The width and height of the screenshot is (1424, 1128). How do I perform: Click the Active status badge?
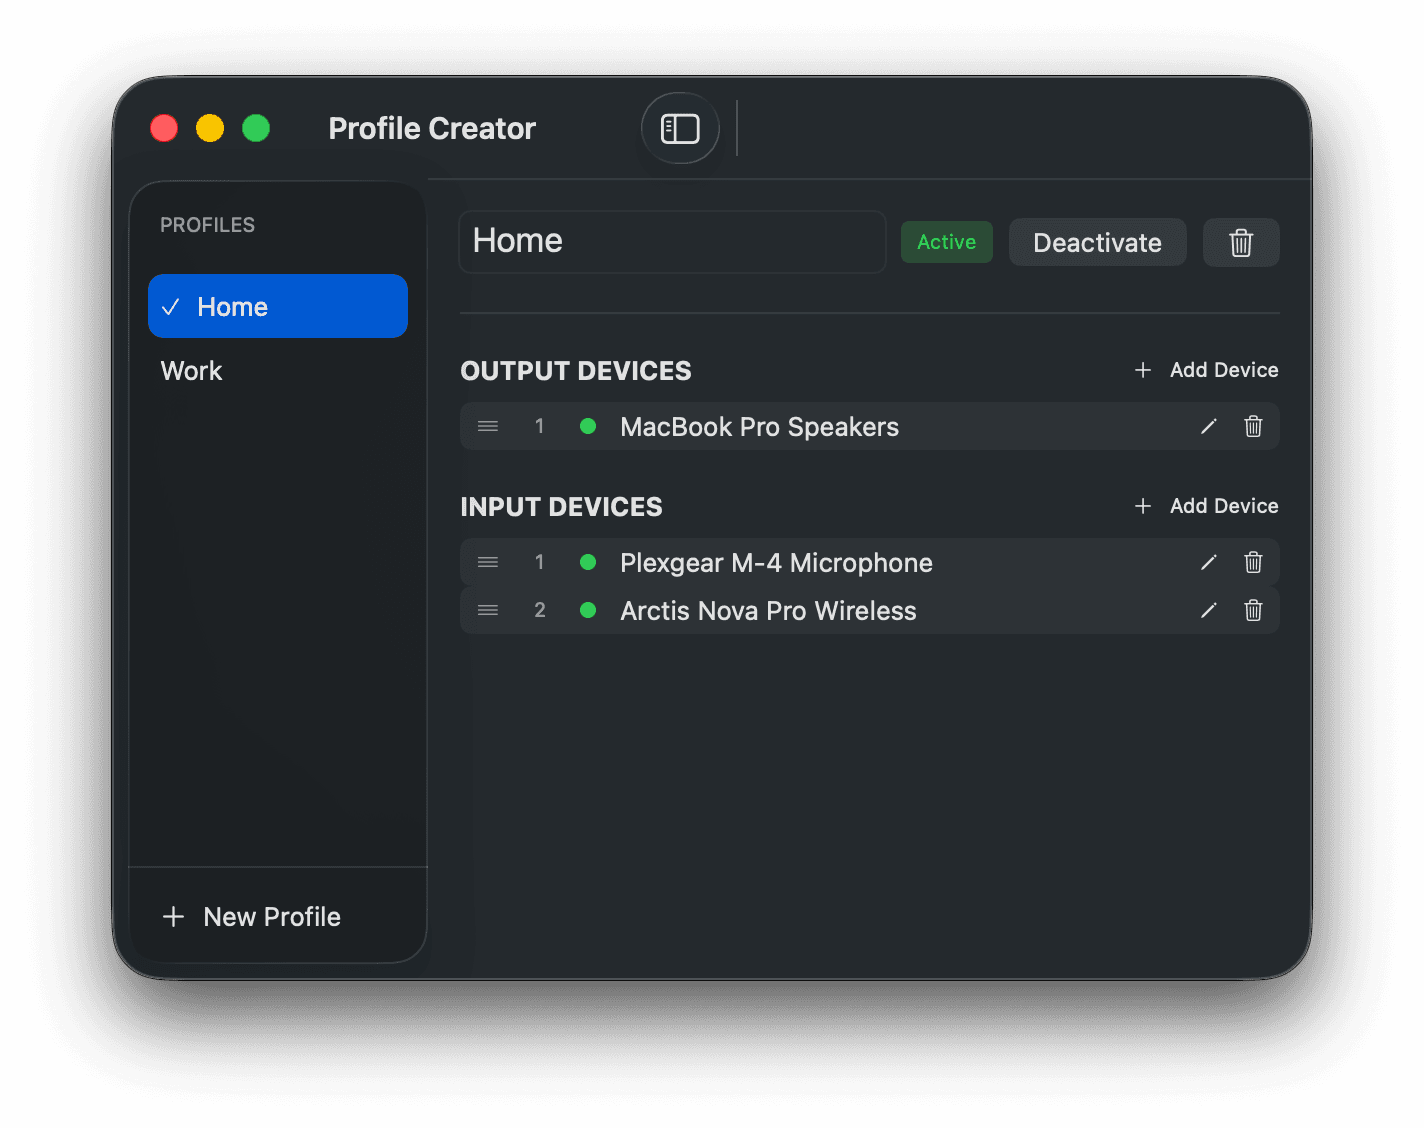tap(947, 242)
